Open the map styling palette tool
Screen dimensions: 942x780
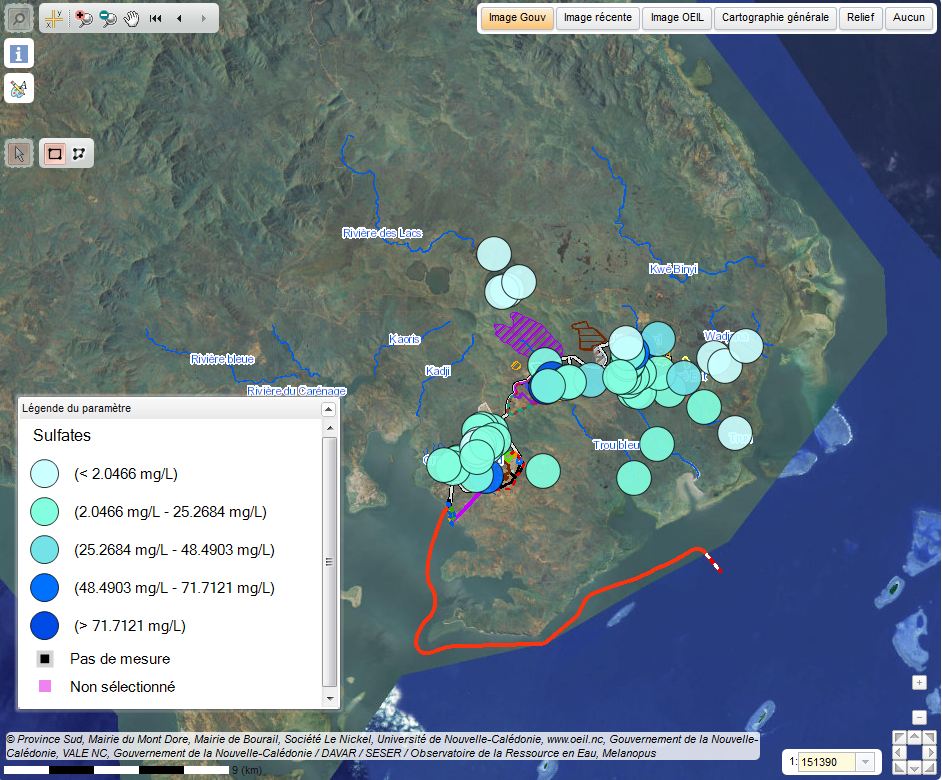19,89
